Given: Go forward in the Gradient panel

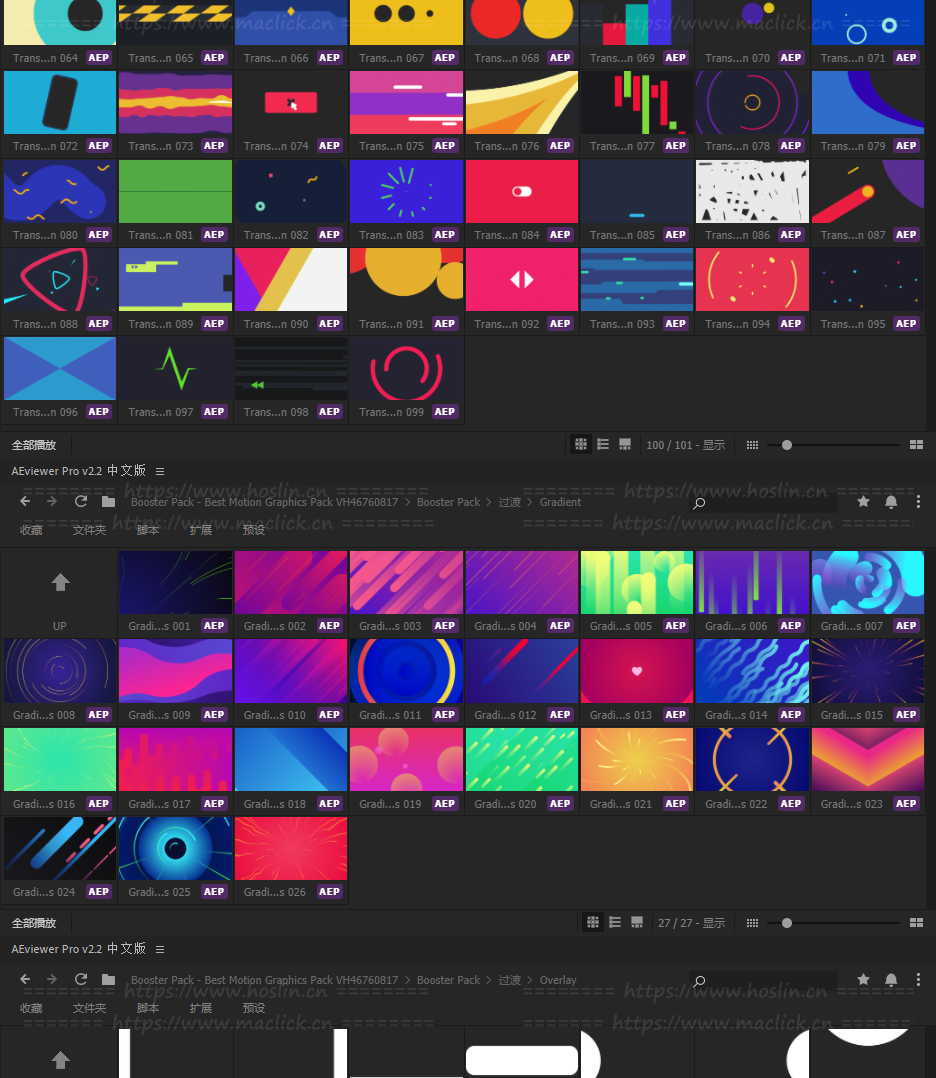Looking at the screenshot, I should click(x=52, y=501).
